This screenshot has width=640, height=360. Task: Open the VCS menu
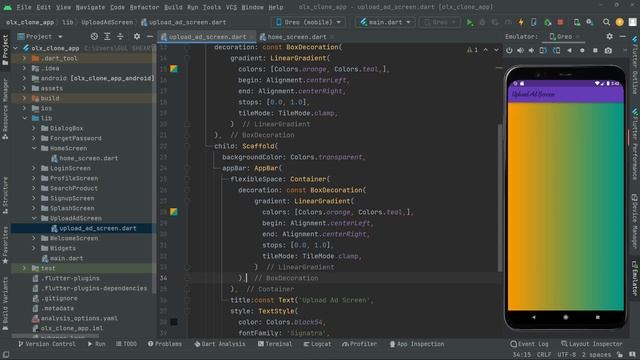[231, 7]
